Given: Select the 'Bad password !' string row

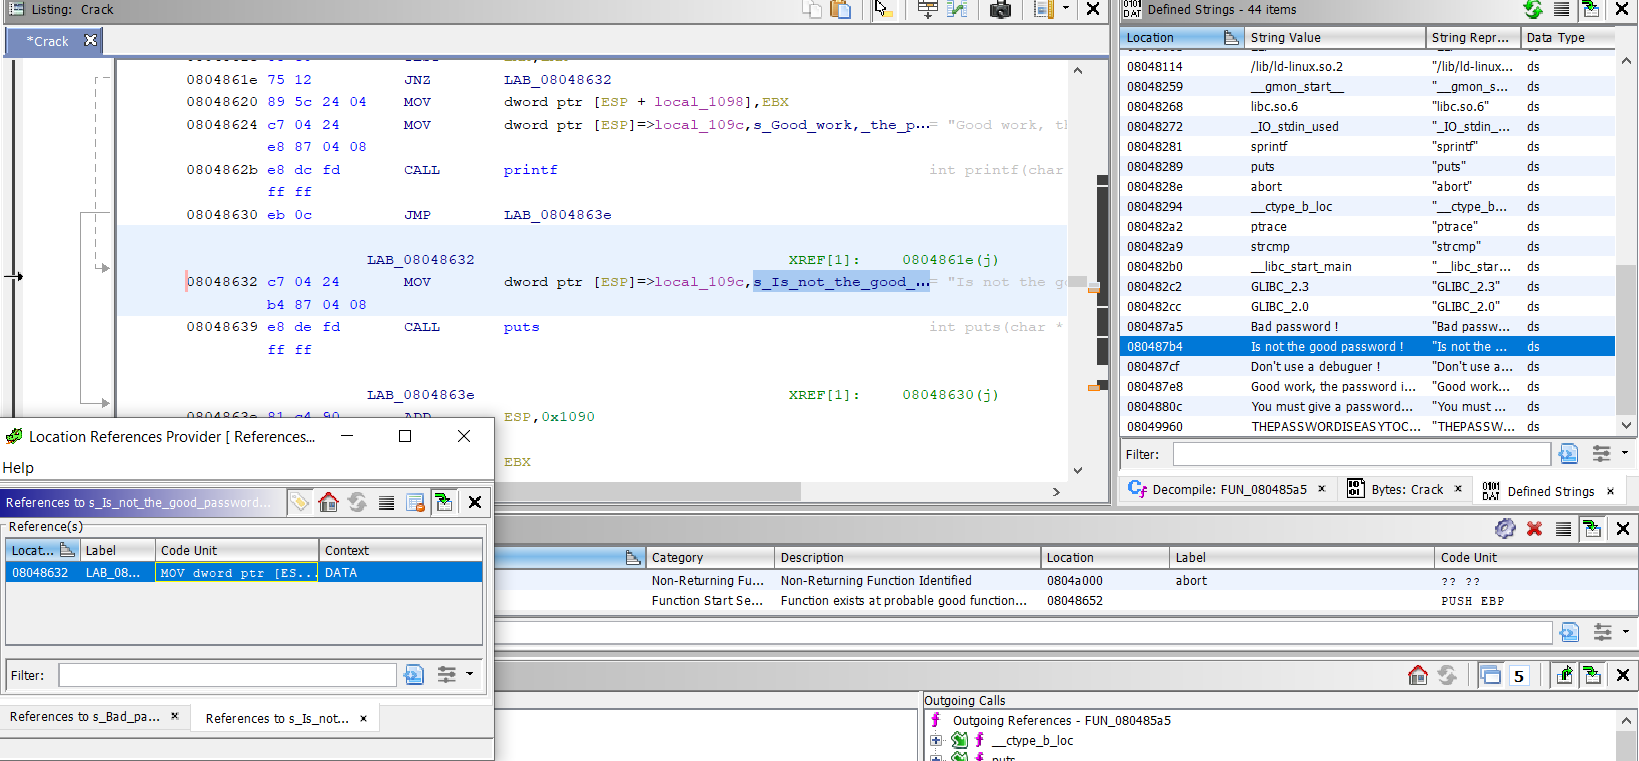Looking at the screenshot, I should [x=1294, y=327].
